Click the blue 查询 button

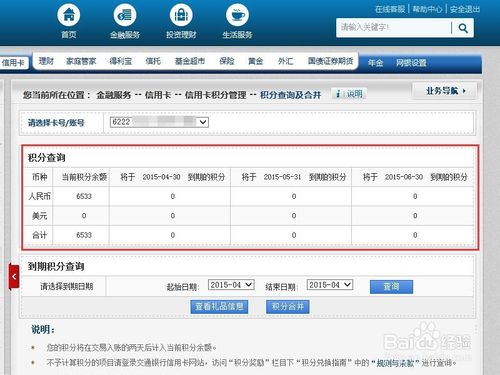391,287
